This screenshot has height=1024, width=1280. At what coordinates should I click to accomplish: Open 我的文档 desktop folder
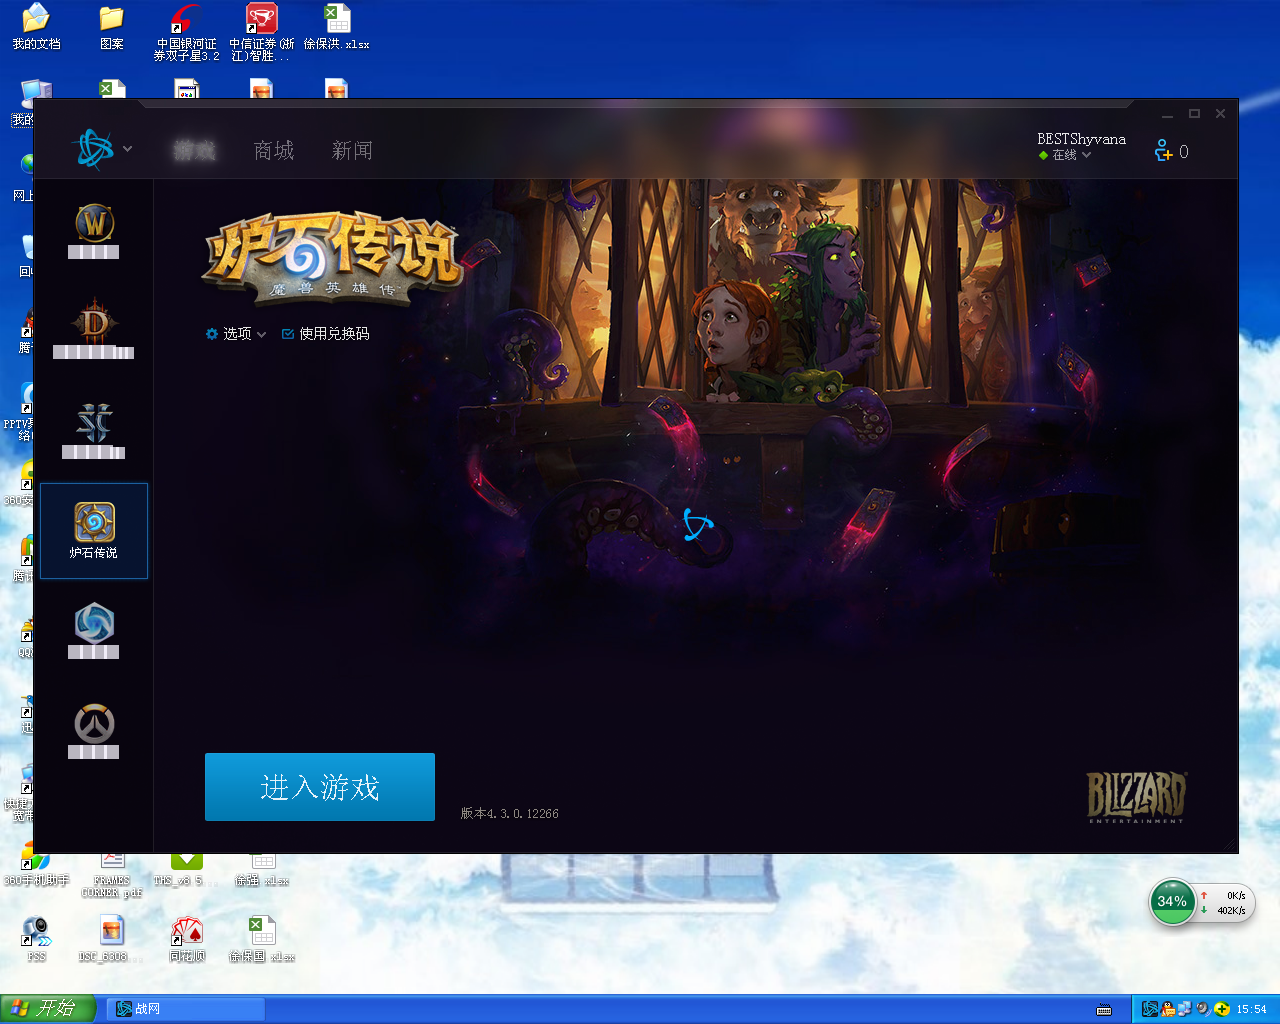click(36, 27)
